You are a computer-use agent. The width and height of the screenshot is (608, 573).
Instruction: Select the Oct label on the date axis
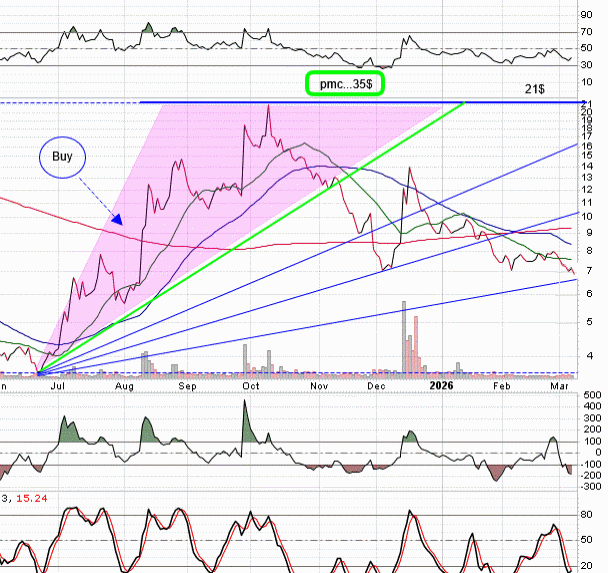coord(251,384)
